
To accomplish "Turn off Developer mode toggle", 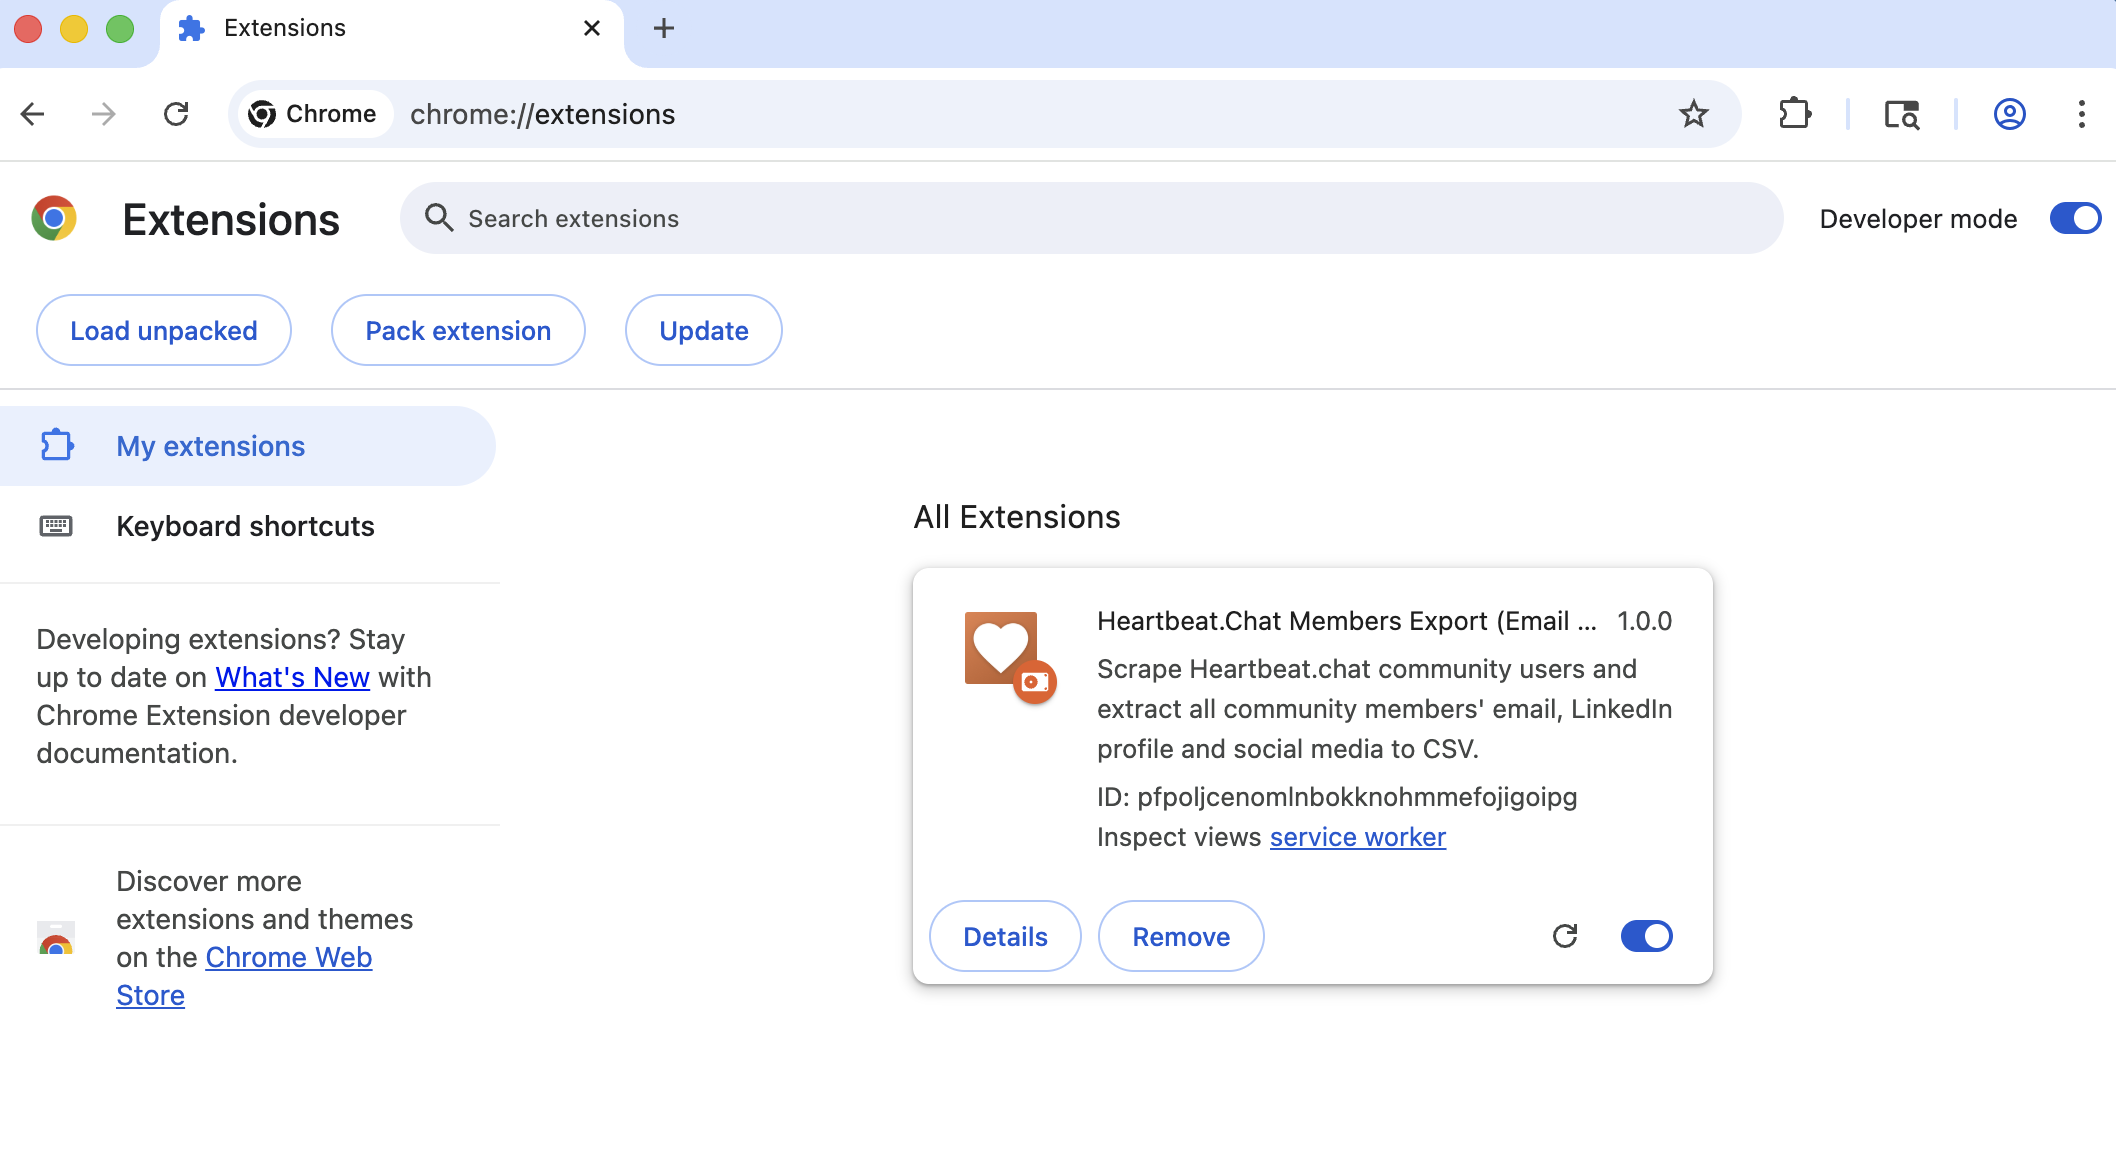I will tap(2075, 218).
